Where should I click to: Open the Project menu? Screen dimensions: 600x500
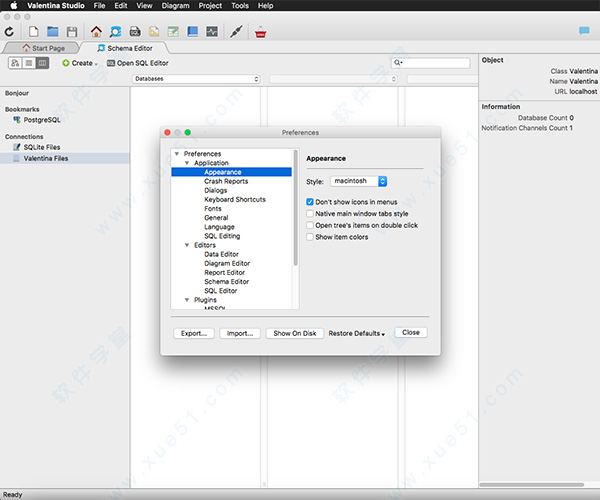[x=210, y=5]
